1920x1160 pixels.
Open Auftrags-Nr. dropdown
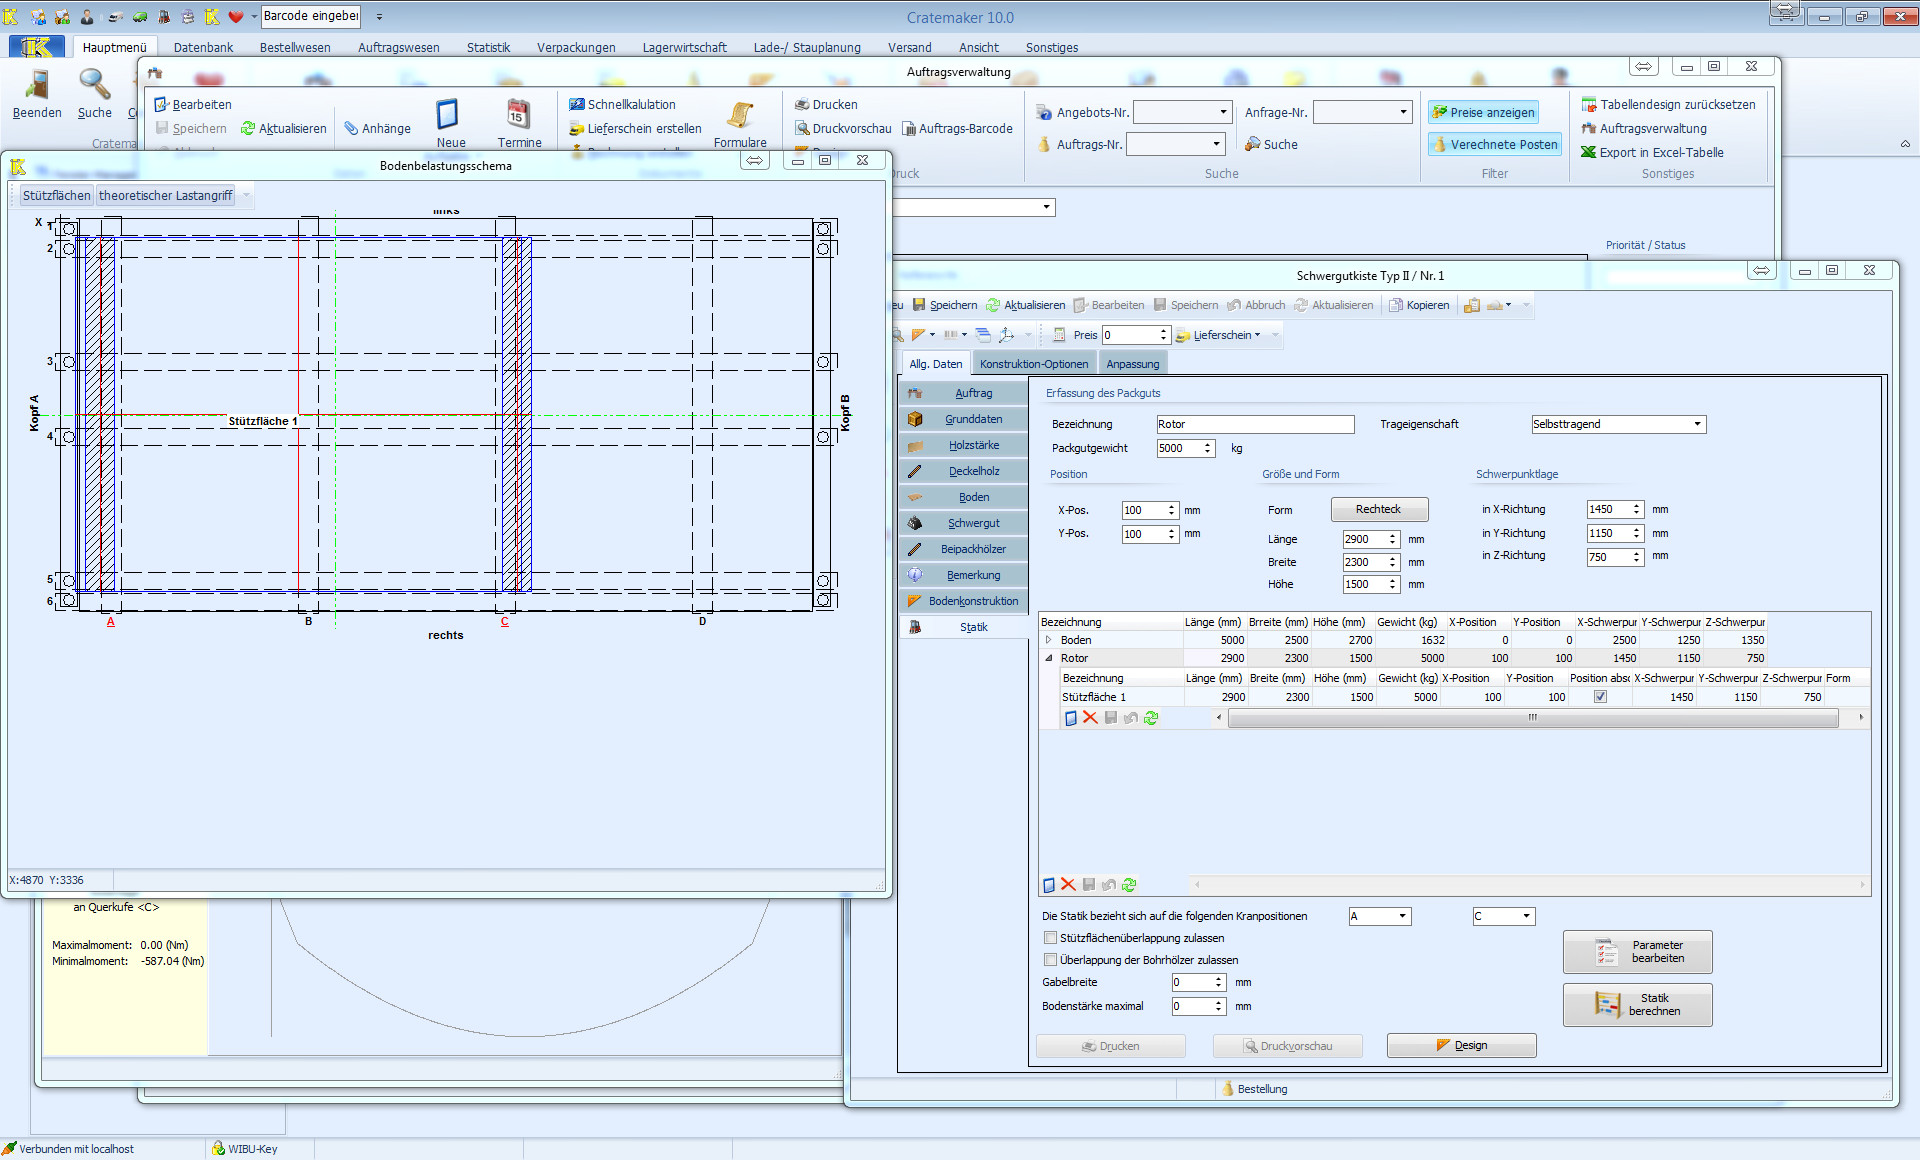tap(1216, 144)
